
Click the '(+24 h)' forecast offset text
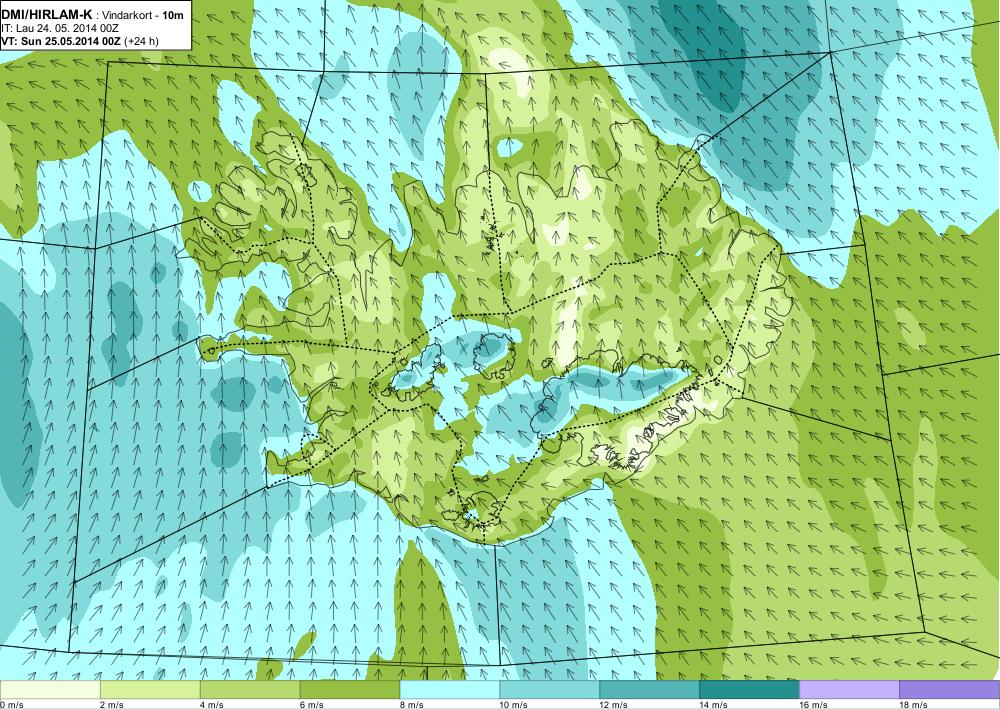[x=142, y=41]
